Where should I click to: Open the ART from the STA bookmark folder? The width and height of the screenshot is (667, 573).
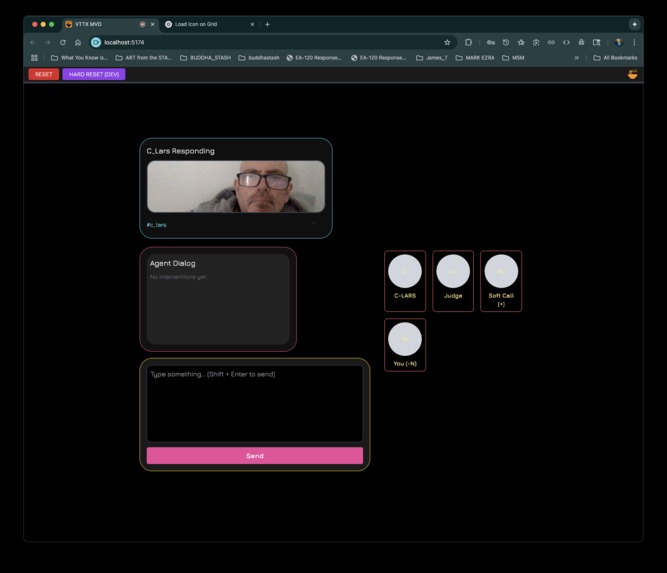click(144, 57)
